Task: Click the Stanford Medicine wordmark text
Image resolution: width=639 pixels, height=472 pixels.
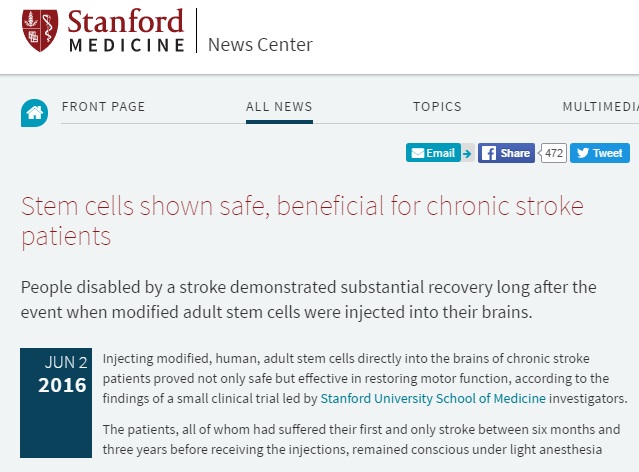Action: coord(127,31)
